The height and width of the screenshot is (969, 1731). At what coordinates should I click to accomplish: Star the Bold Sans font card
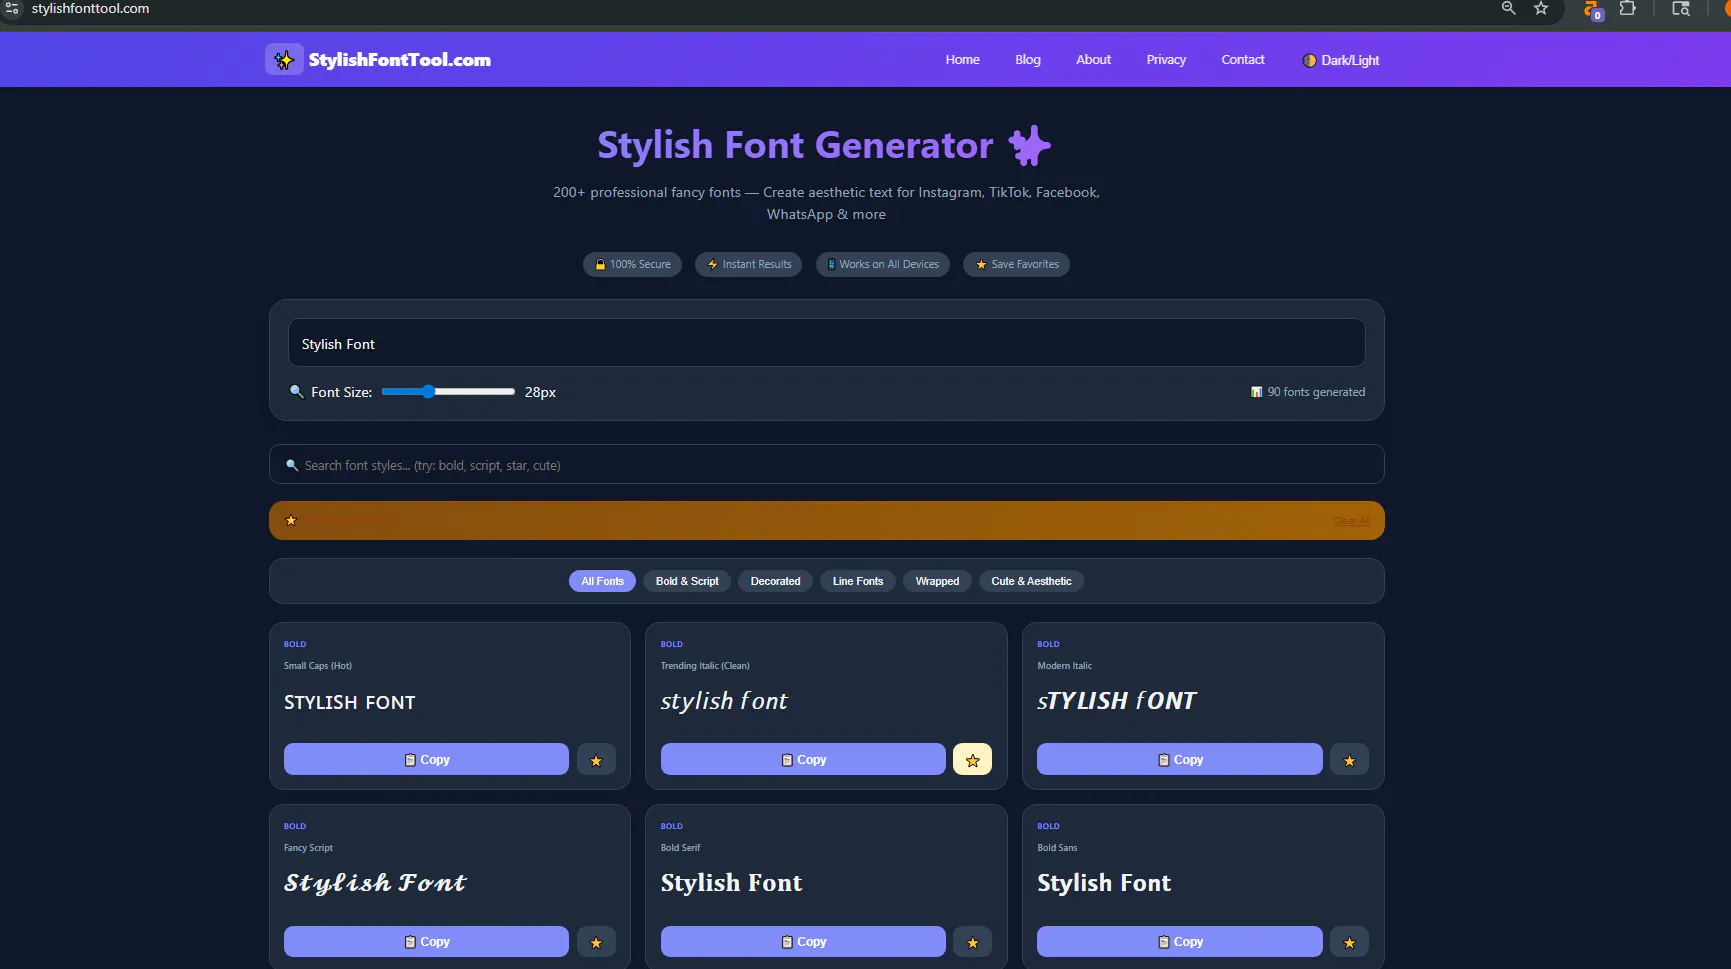click(x=1349, y=942)
